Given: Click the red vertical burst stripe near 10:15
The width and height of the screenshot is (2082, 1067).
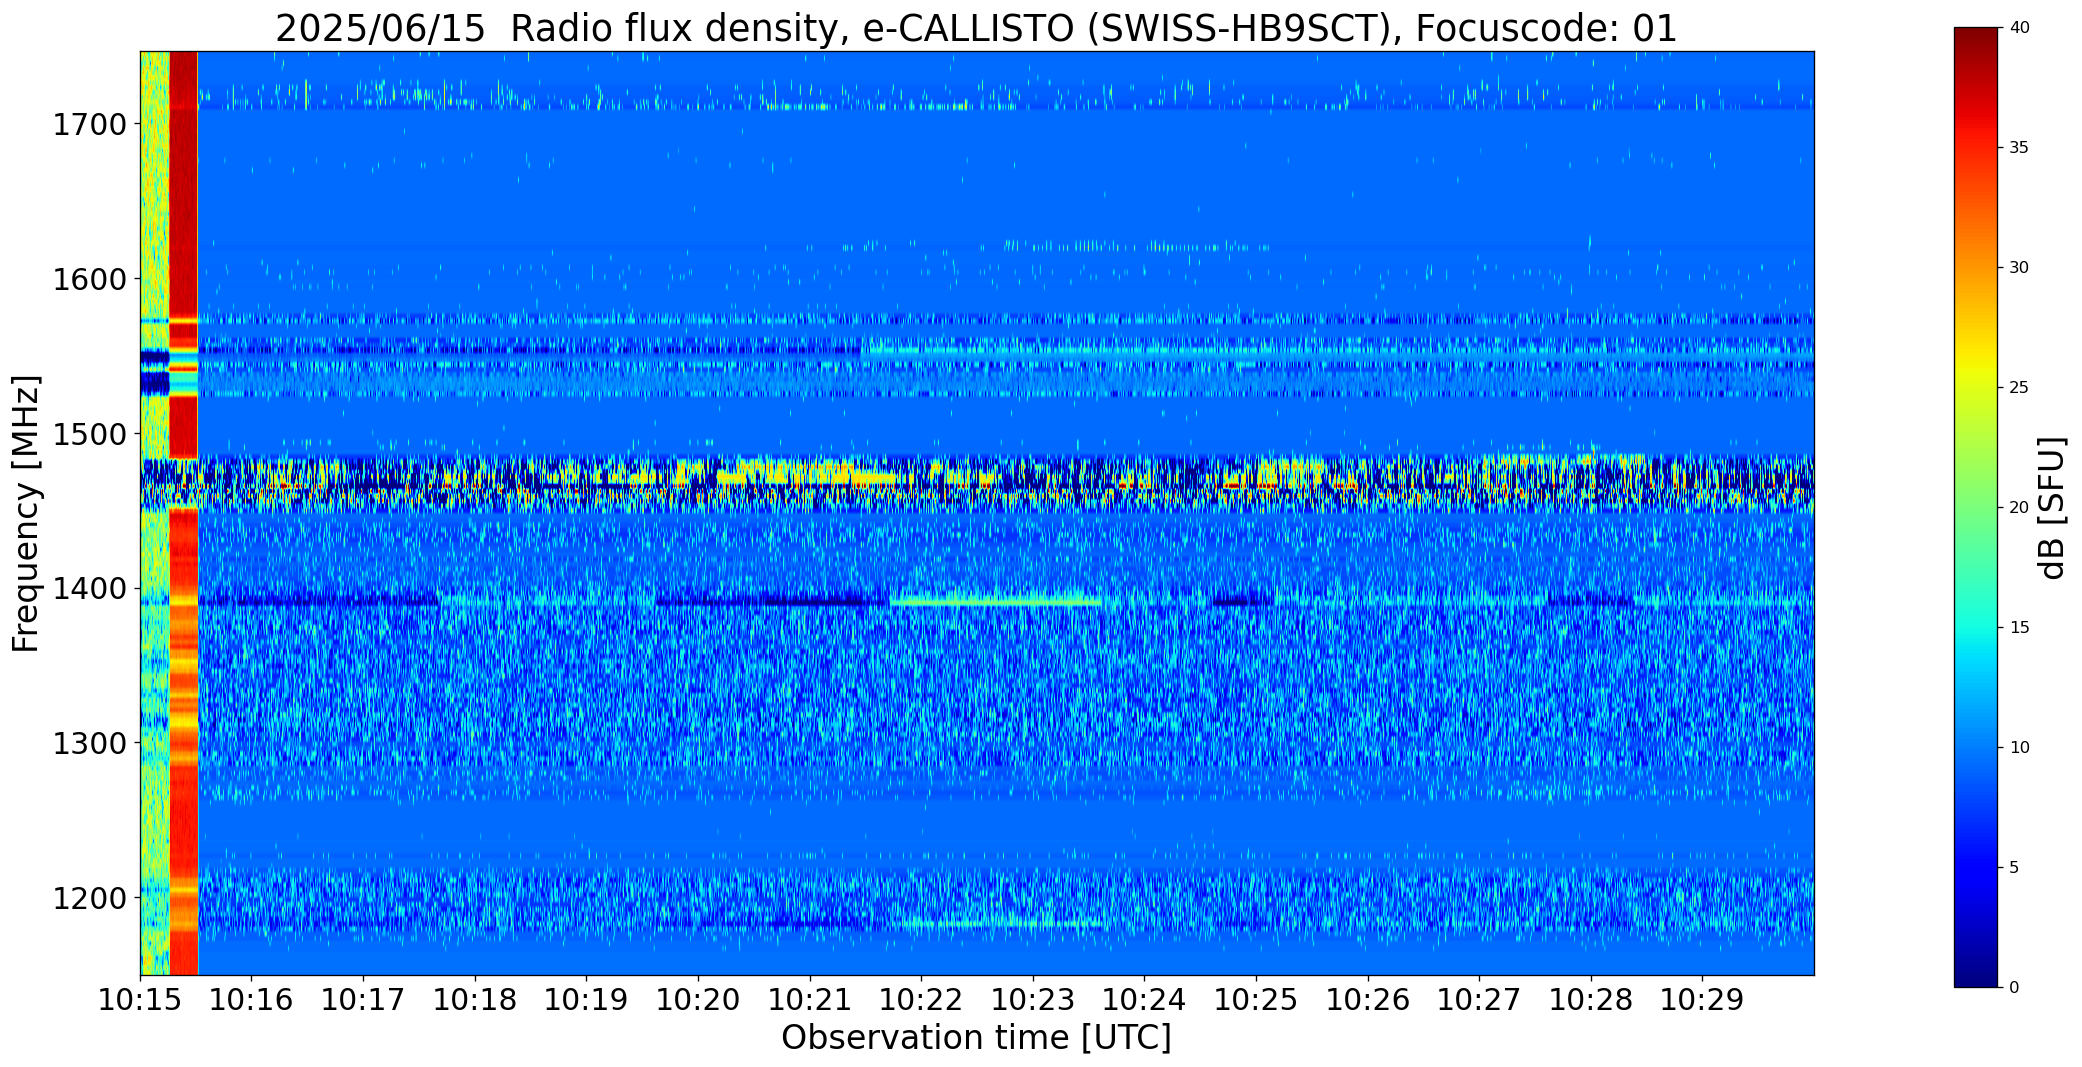Looking at the screenshot, I should pyautogui.click(x=184, y=513).
